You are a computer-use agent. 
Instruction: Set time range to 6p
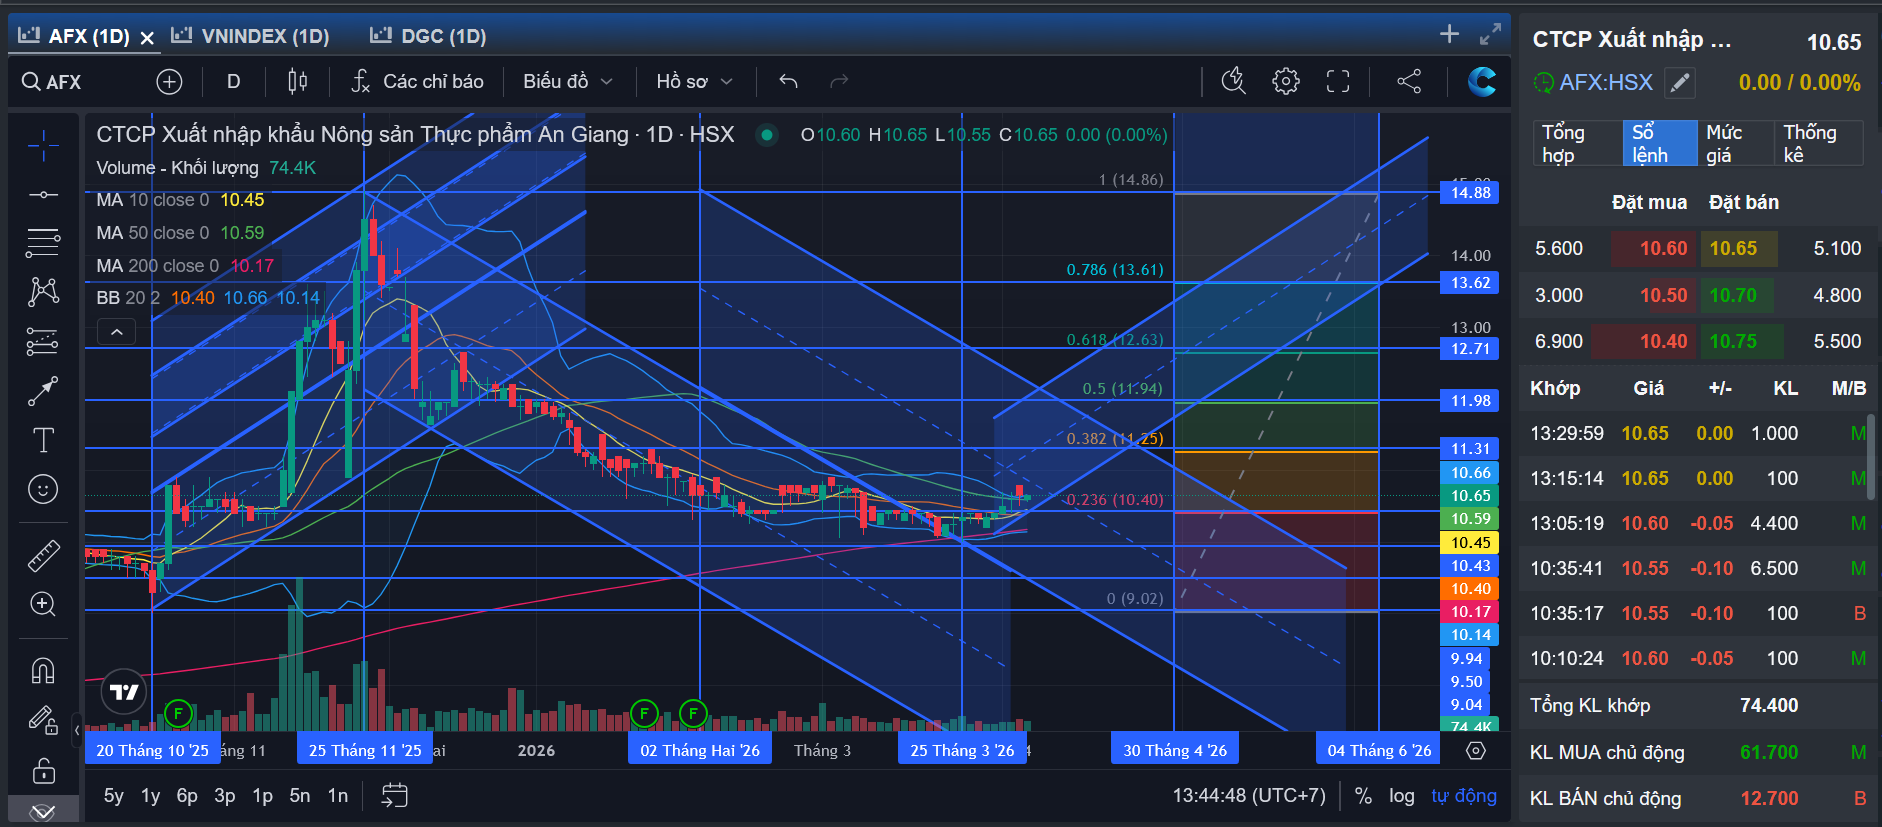187,796
